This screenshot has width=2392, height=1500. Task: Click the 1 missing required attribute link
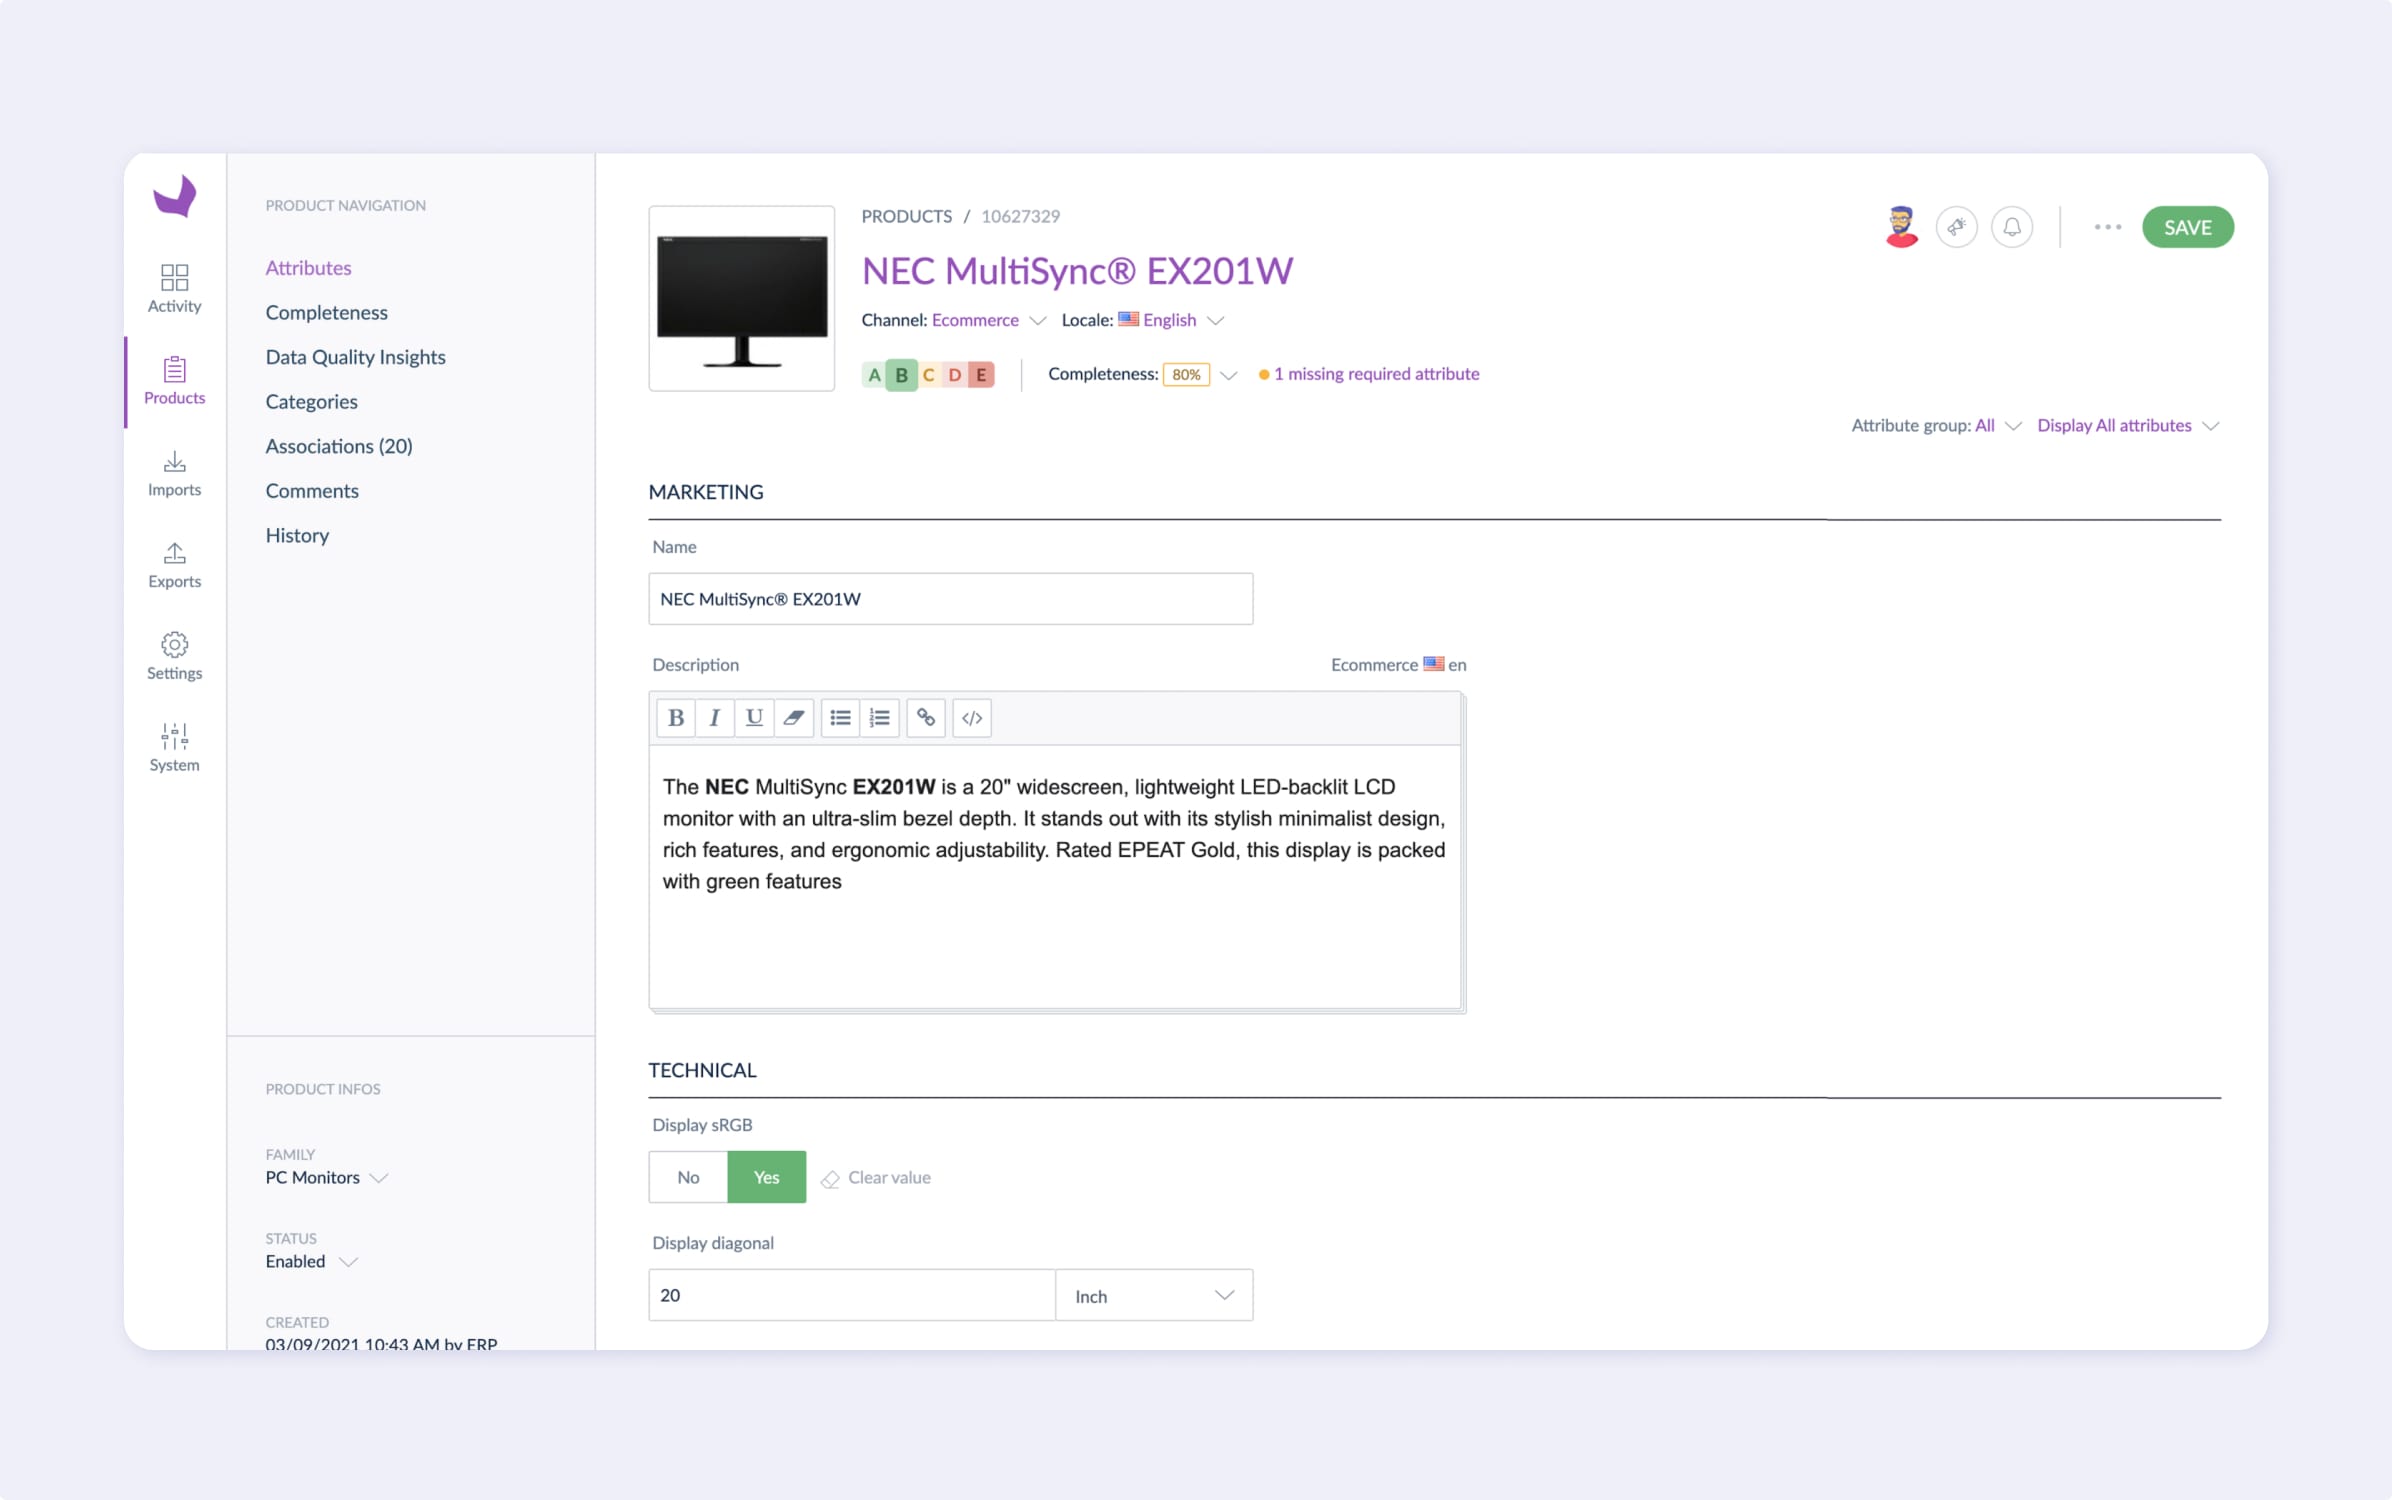coord(1376,373)
